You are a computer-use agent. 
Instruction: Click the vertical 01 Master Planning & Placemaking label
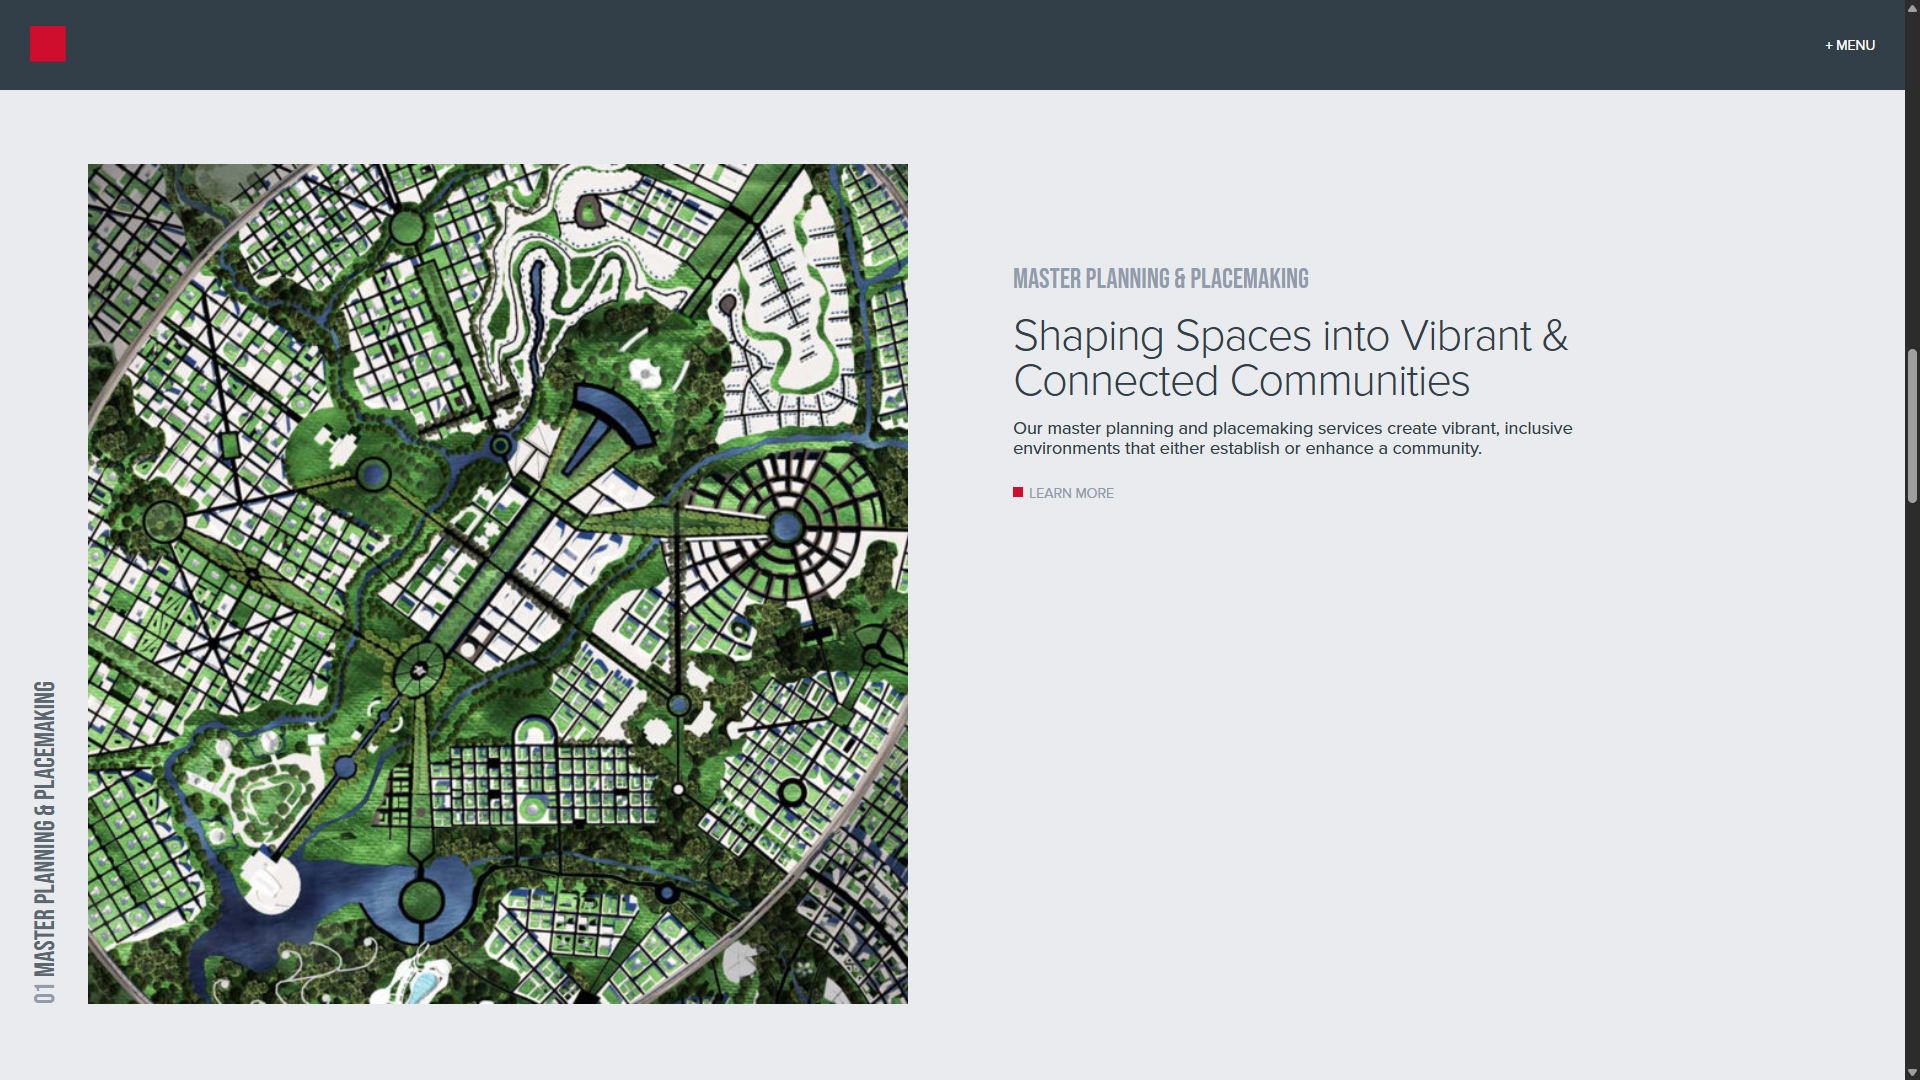tap(44, 842)
